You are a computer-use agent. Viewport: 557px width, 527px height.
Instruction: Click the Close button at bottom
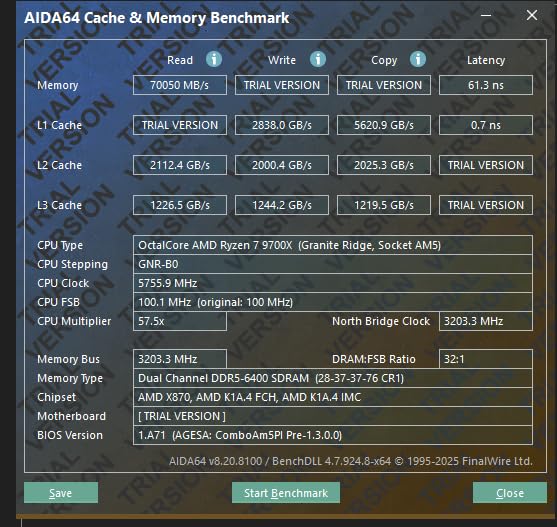pyautogui.click(x=510, y=492)
